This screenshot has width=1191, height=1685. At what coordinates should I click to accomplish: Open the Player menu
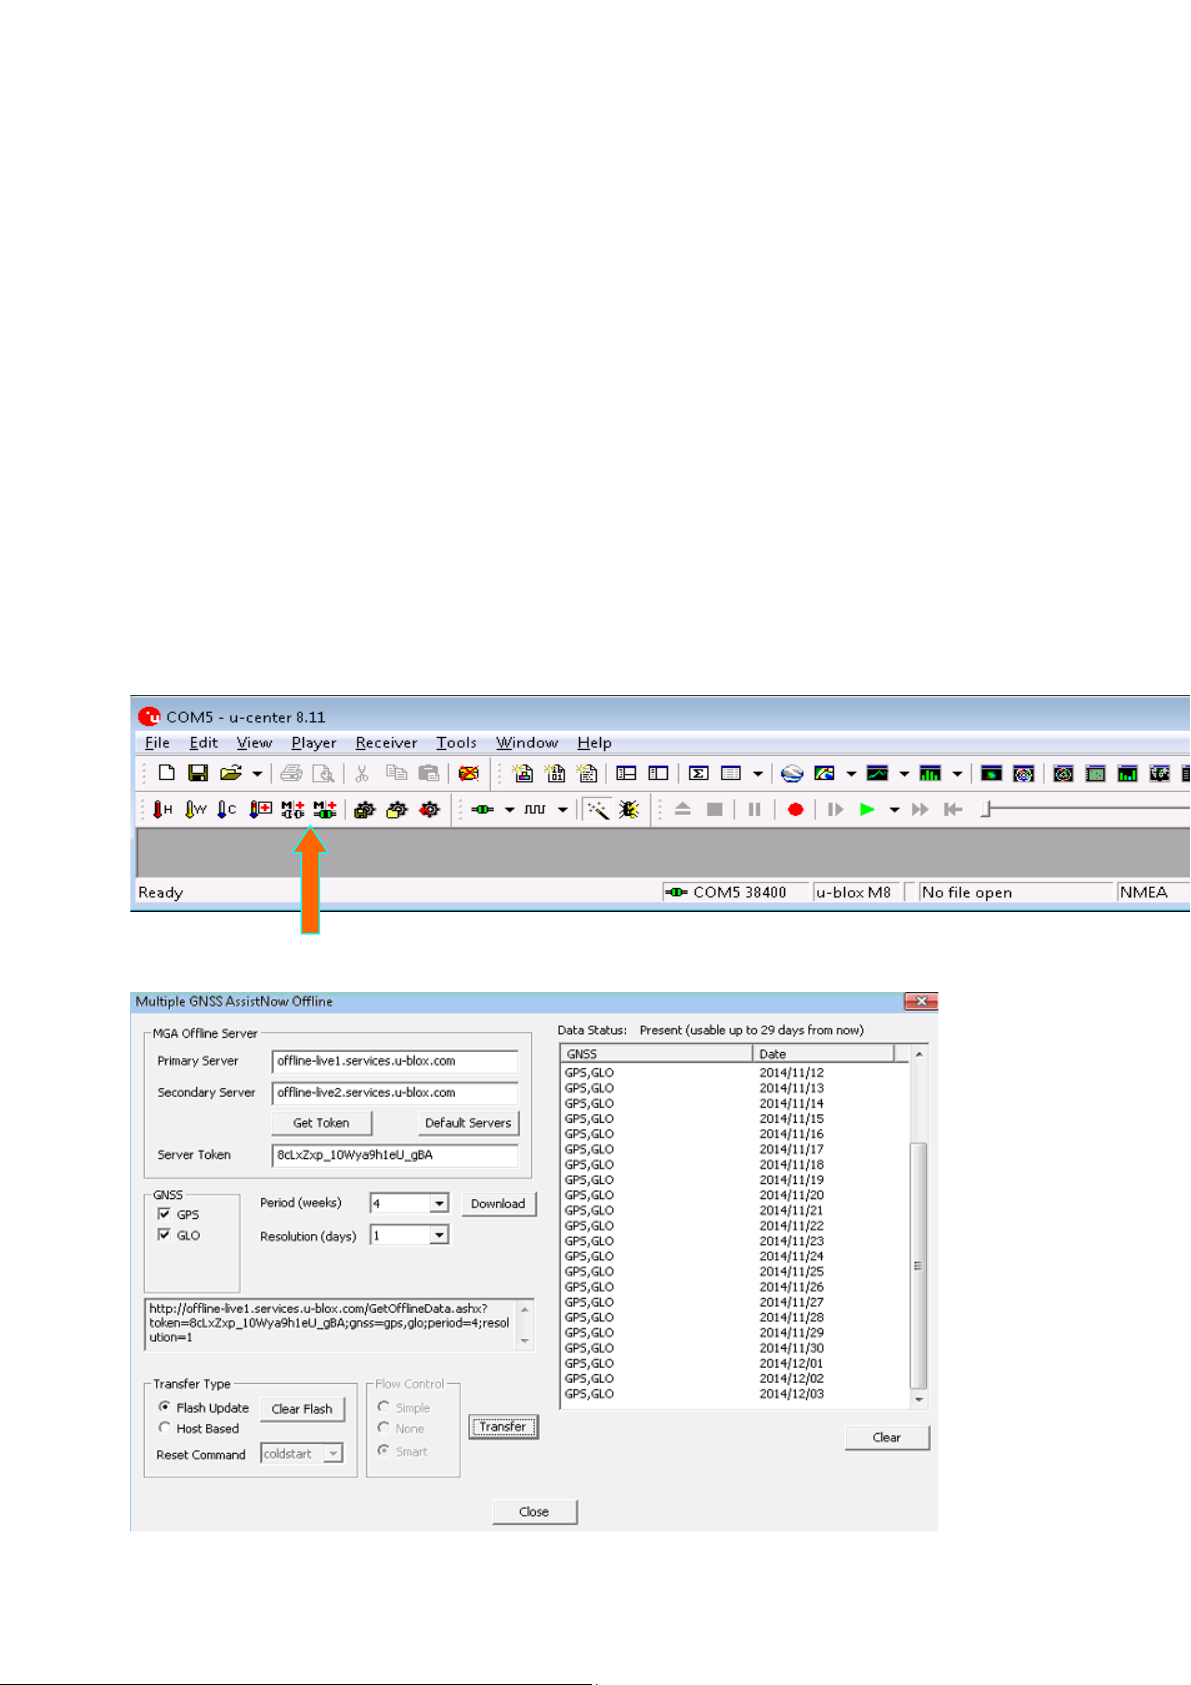pos(314,742)
